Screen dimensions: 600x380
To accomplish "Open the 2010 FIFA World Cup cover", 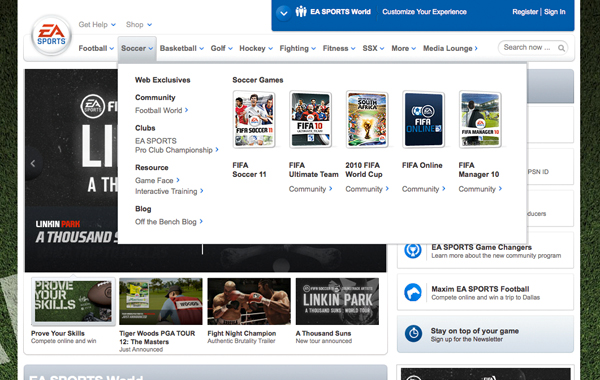I will pyautogui.click(x=367, y=119).
